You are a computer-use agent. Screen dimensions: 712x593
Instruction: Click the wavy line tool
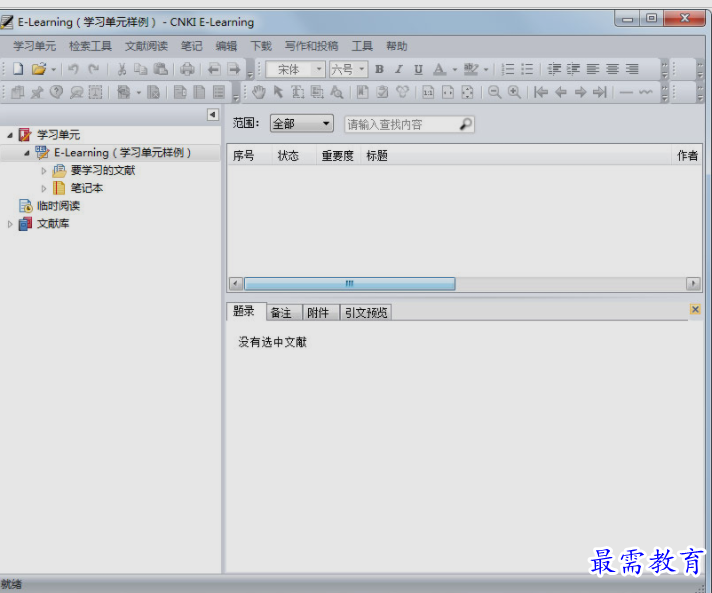(646, 92)
